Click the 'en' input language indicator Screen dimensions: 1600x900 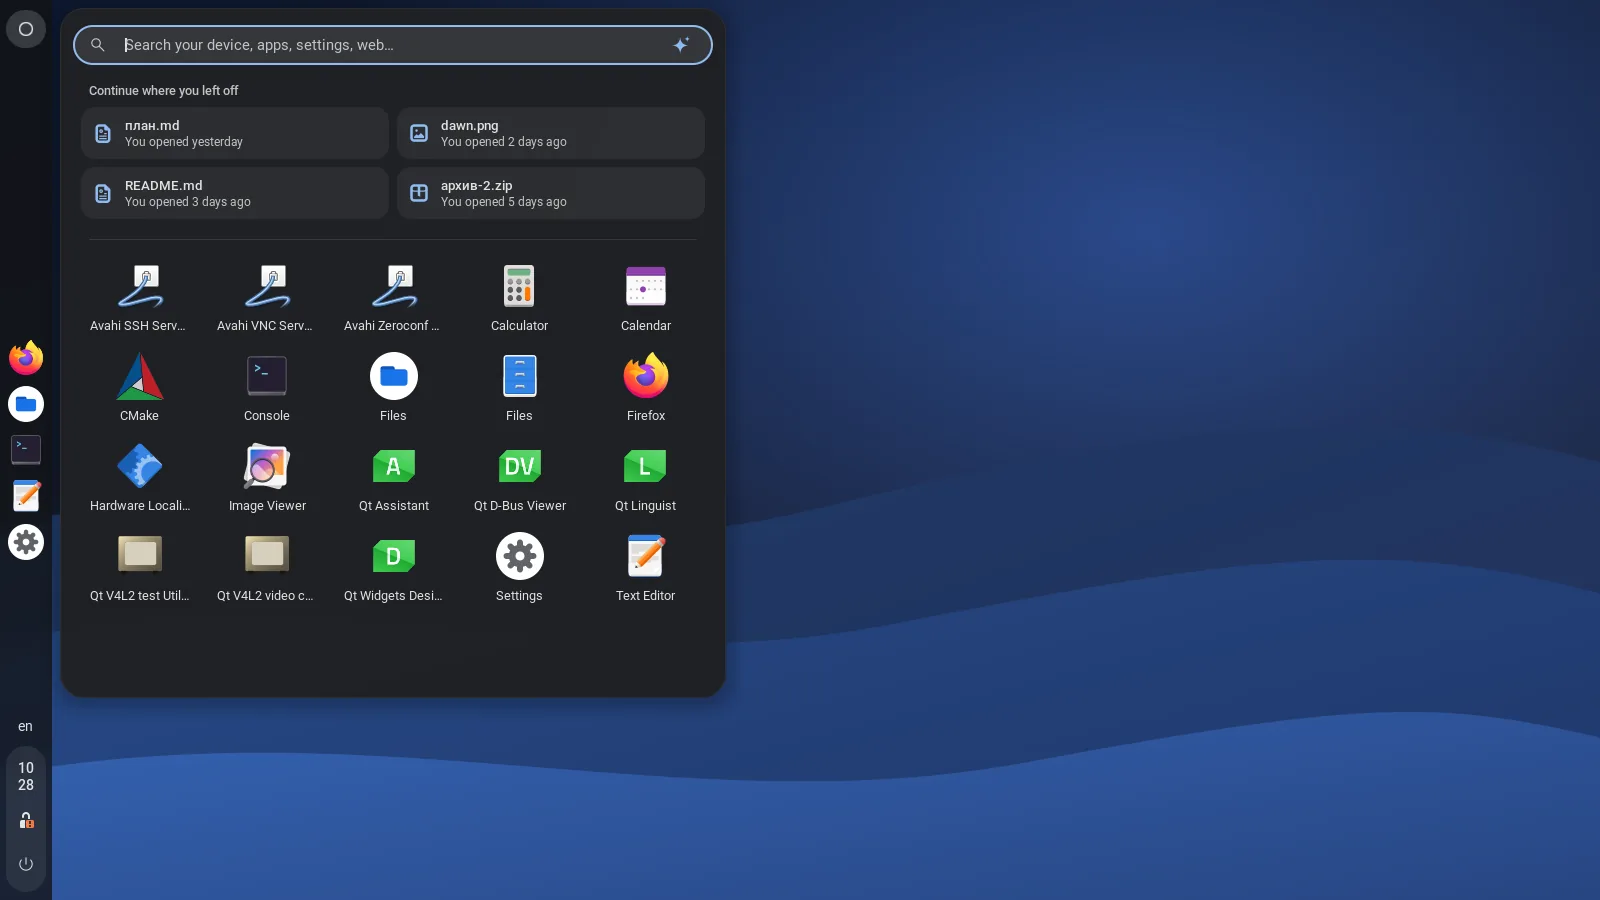[26, 726]
